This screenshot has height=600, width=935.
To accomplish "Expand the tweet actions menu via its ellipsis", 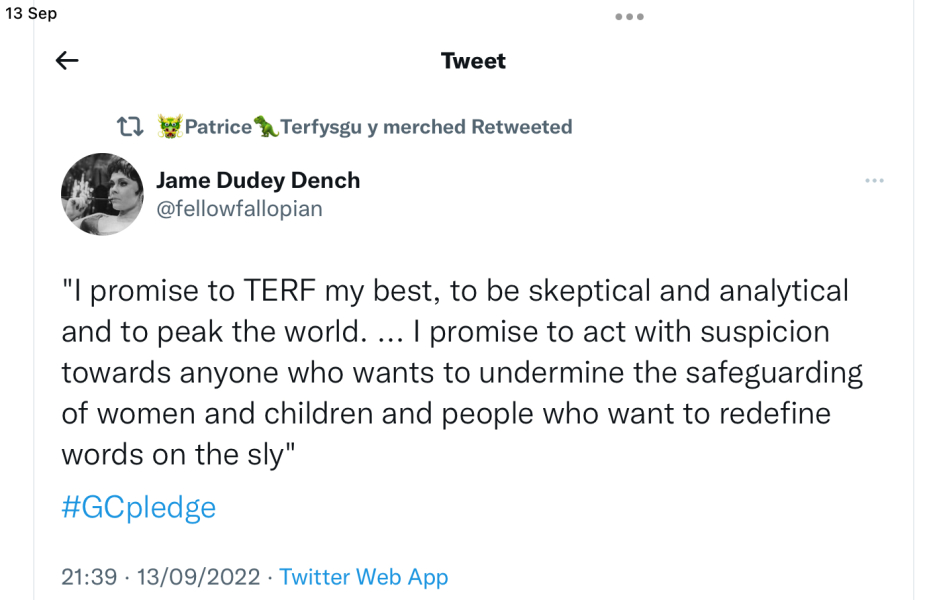I will pyautogui.click(x=875, y=180).
